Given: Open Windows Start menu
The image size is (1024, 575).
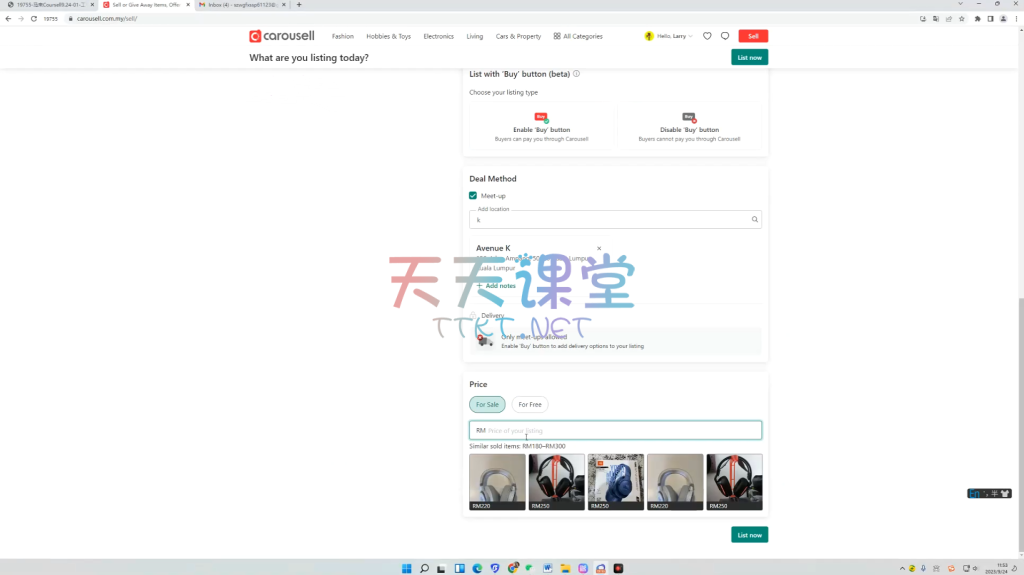Looking at the screenshot, I should [407, 568].
